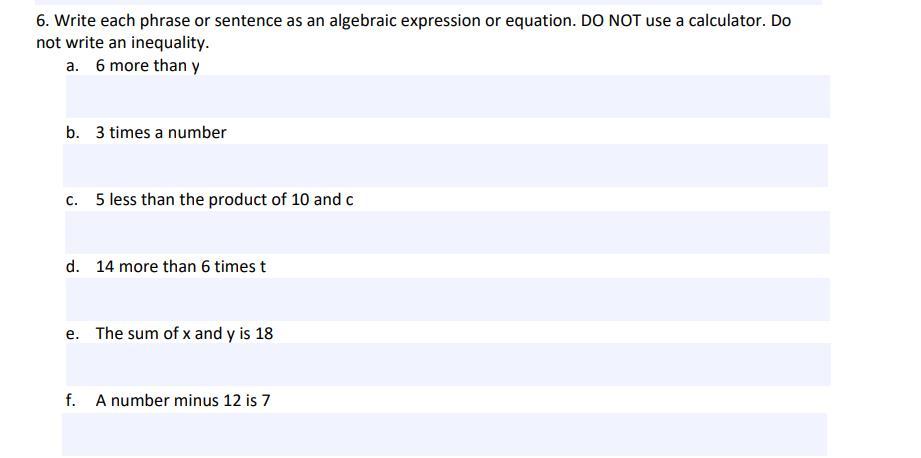Click the answer field under '6 more than y'
921x458 pixels.
coord(447,96)
